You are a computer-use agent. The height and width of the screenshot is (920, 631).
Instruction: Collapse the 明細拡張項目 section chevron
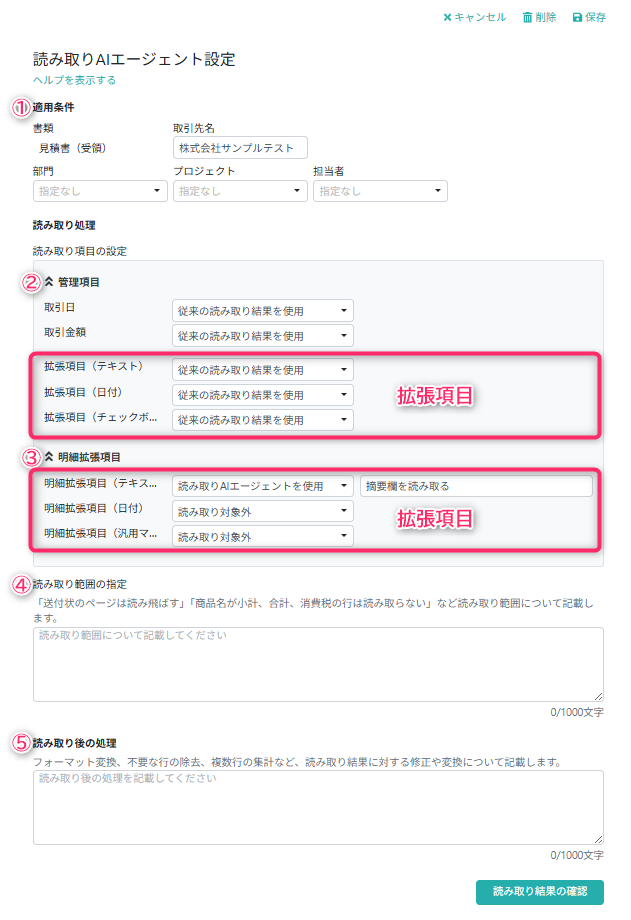point(48,457)
